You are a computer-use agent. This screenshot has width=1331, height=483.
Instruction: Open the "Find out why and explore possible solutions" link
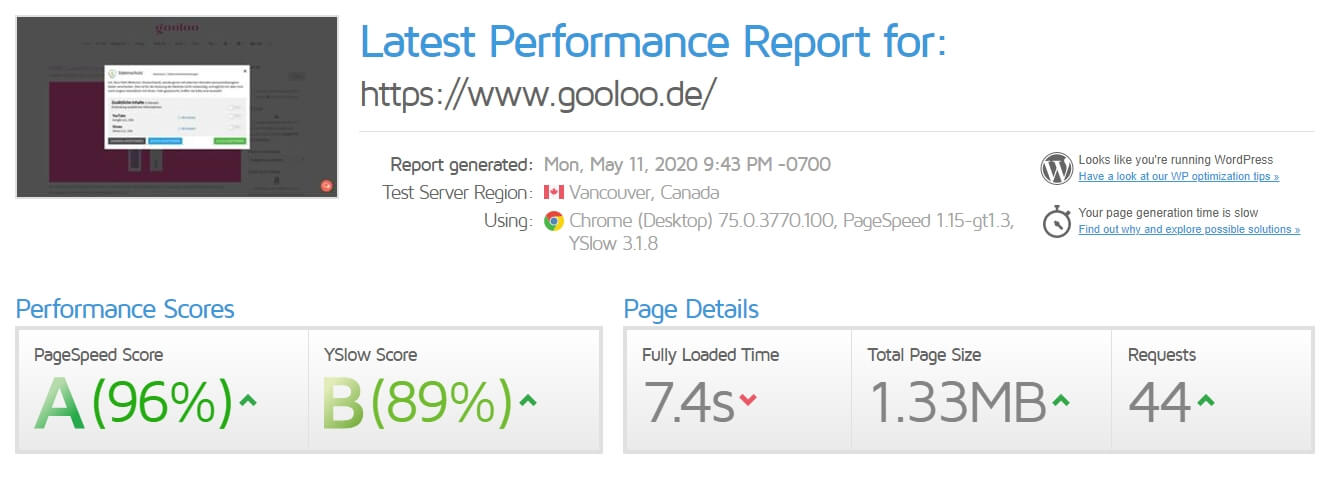[x=1188, y=230]
